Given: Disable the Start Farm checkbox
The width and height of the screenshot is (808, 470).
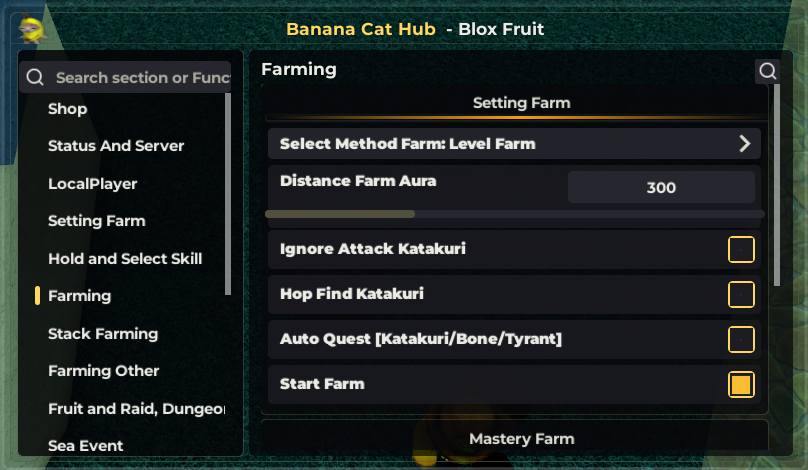Looking at the screenshot, I should click(741, 384).
